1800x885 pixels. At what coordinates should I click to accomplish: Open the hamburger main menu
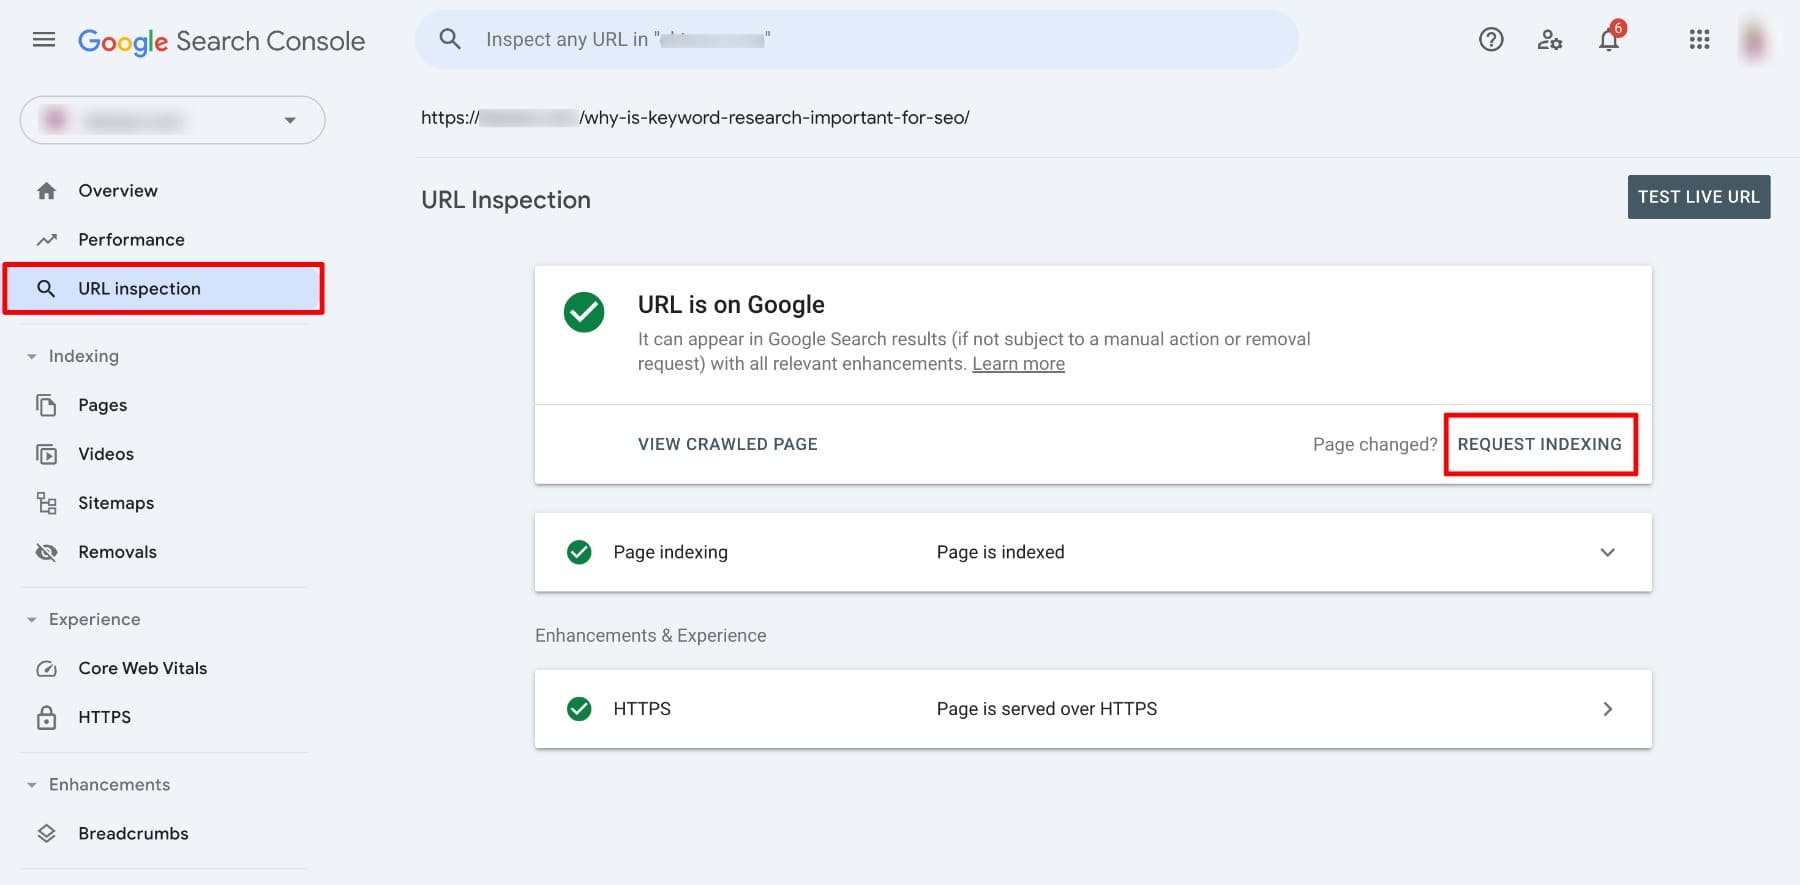(44, 40)
